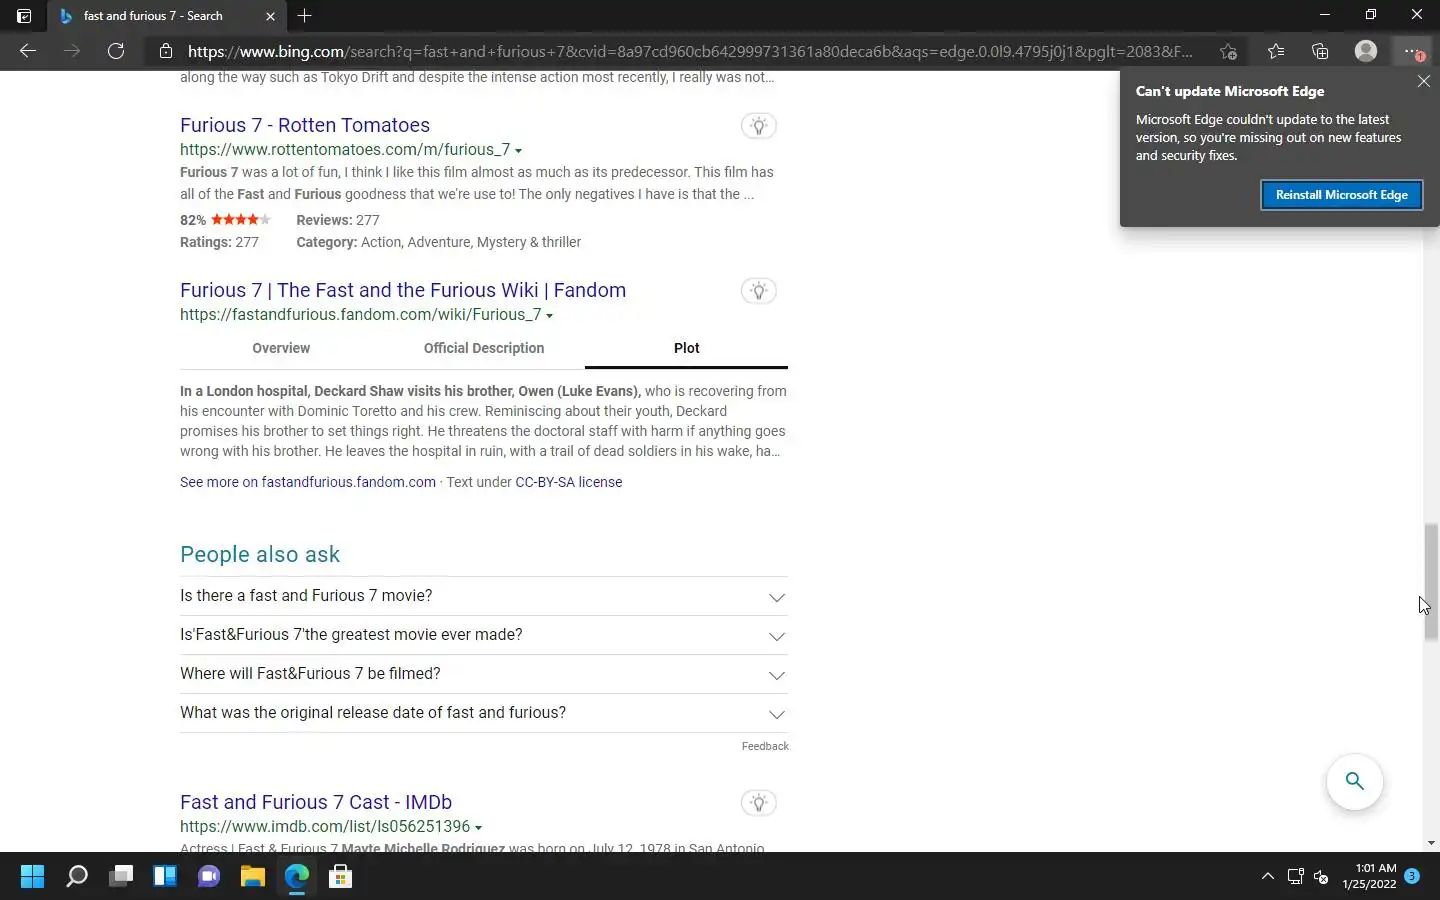
Task: Click the vertical scrollbar thumb
Action: [1431, 581]
